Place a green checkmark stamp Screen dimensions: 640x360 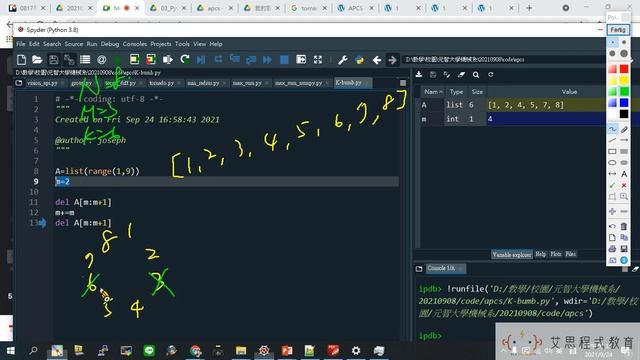coord(612,185)
